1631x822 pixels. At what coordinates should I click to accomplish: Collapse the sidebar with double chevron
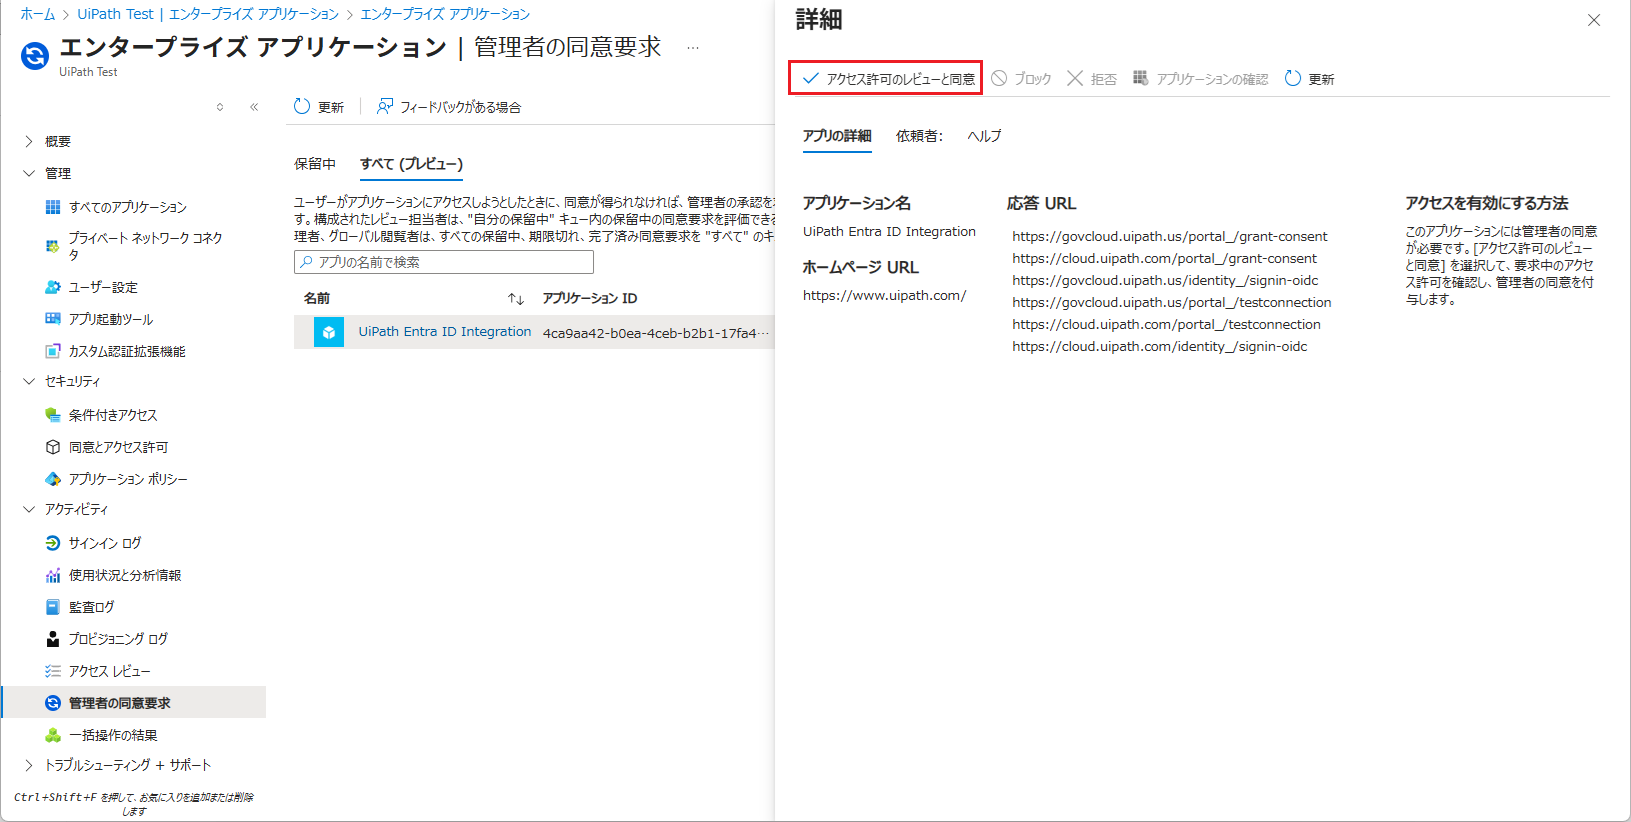coord(254,106)
